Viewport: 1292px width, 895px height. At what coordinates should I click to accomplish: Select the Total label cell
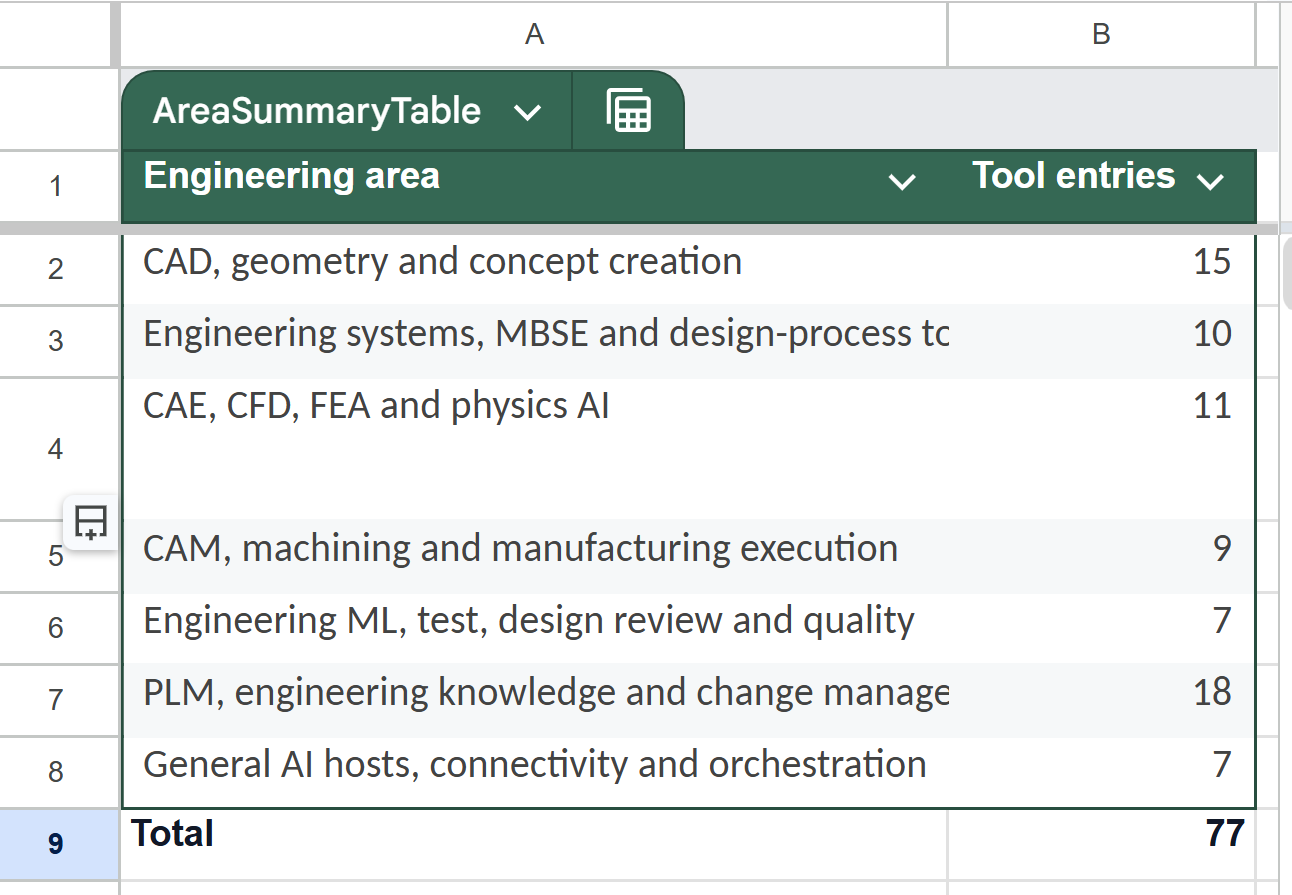(534, 844)
